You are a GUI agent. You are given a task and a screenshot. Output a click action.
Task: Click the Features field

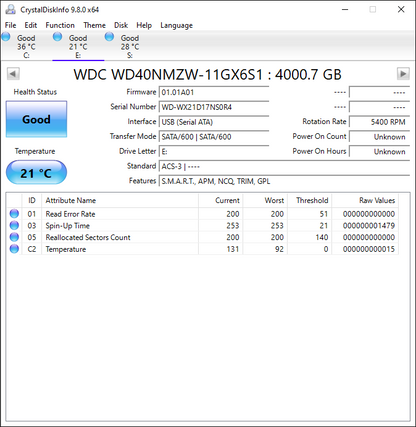tap(284, 181)
